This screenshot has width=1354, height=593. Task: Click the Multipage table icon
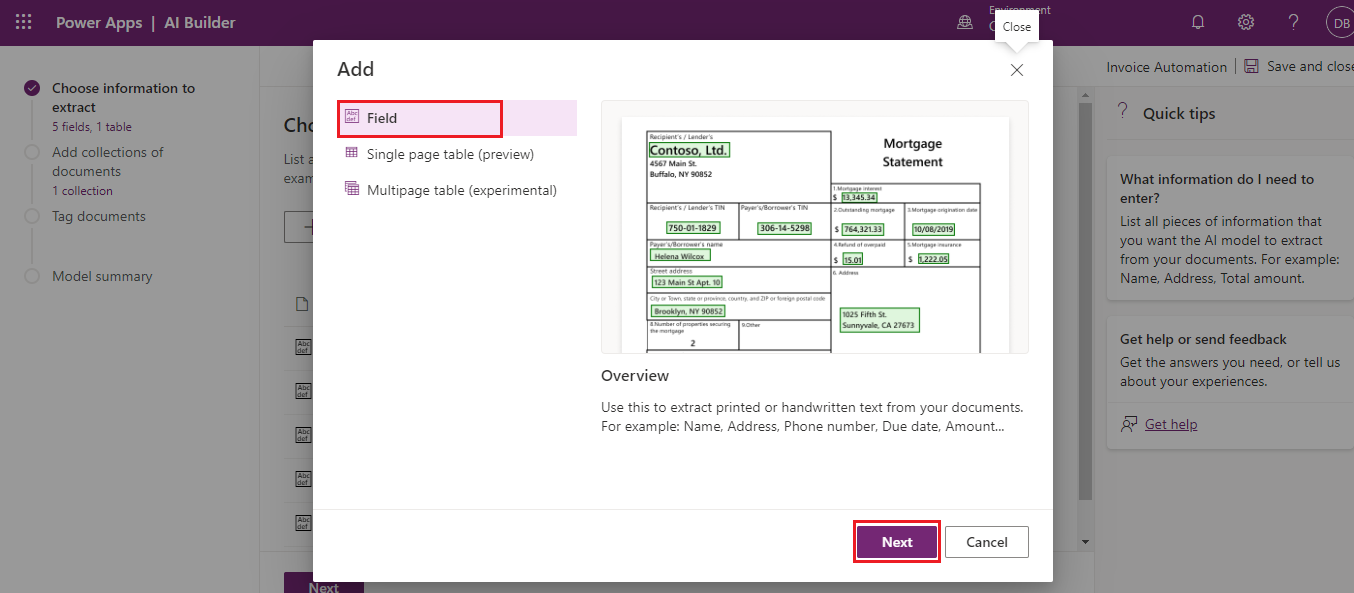pyautogui.click(x=351, y=189)
